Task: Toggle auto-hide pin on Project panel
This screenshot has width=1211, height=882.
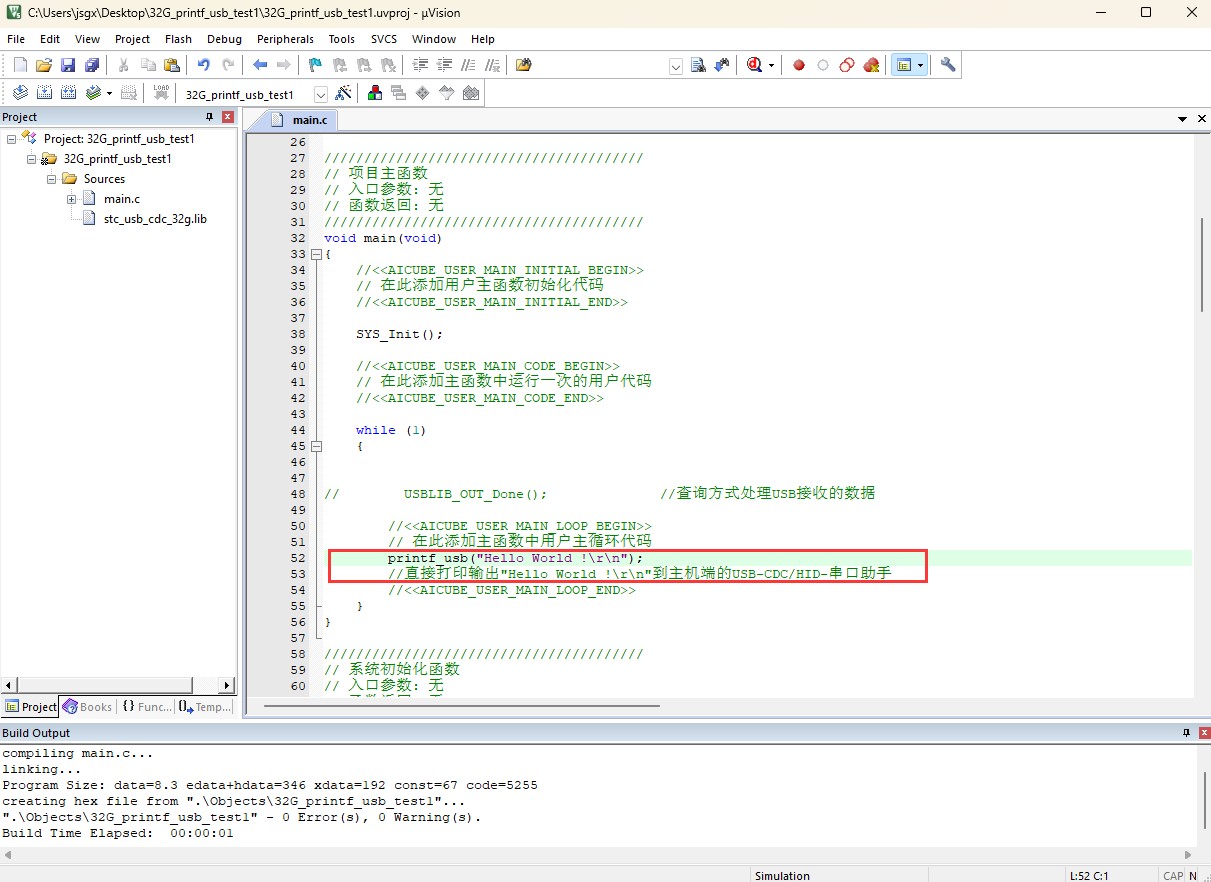Action: pos(210,117)
